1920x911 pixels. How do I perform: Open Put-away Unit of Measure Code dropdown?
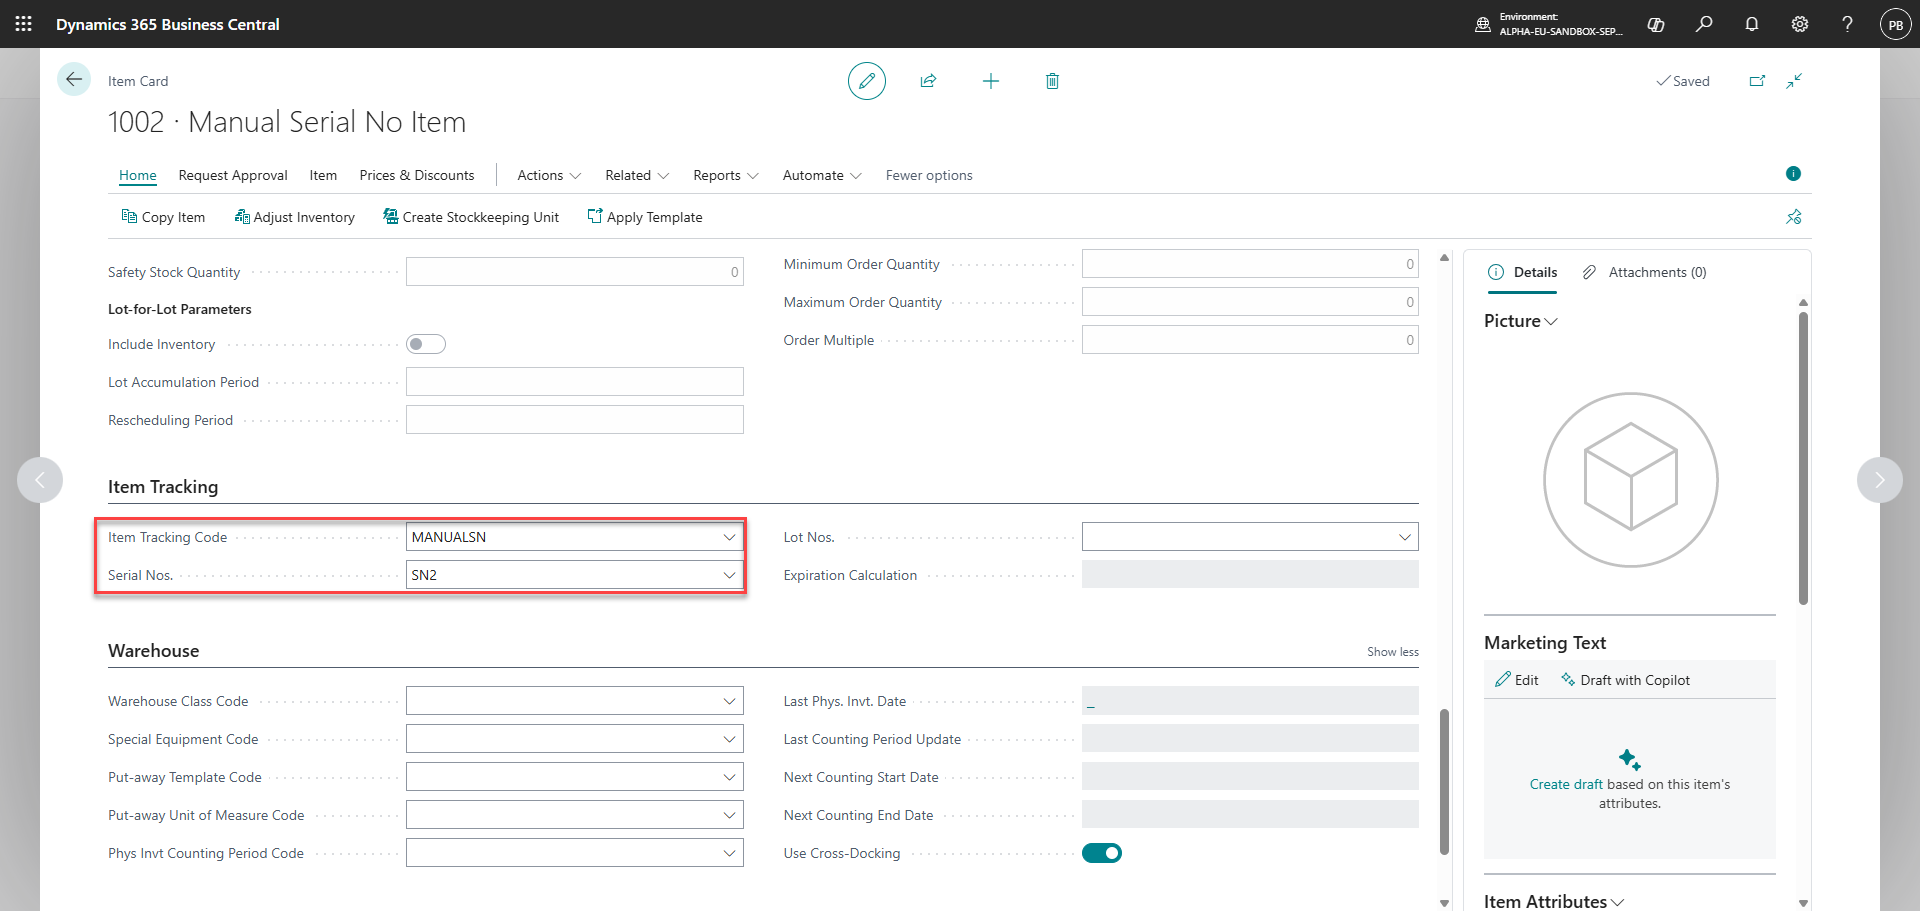click(729, 815)
